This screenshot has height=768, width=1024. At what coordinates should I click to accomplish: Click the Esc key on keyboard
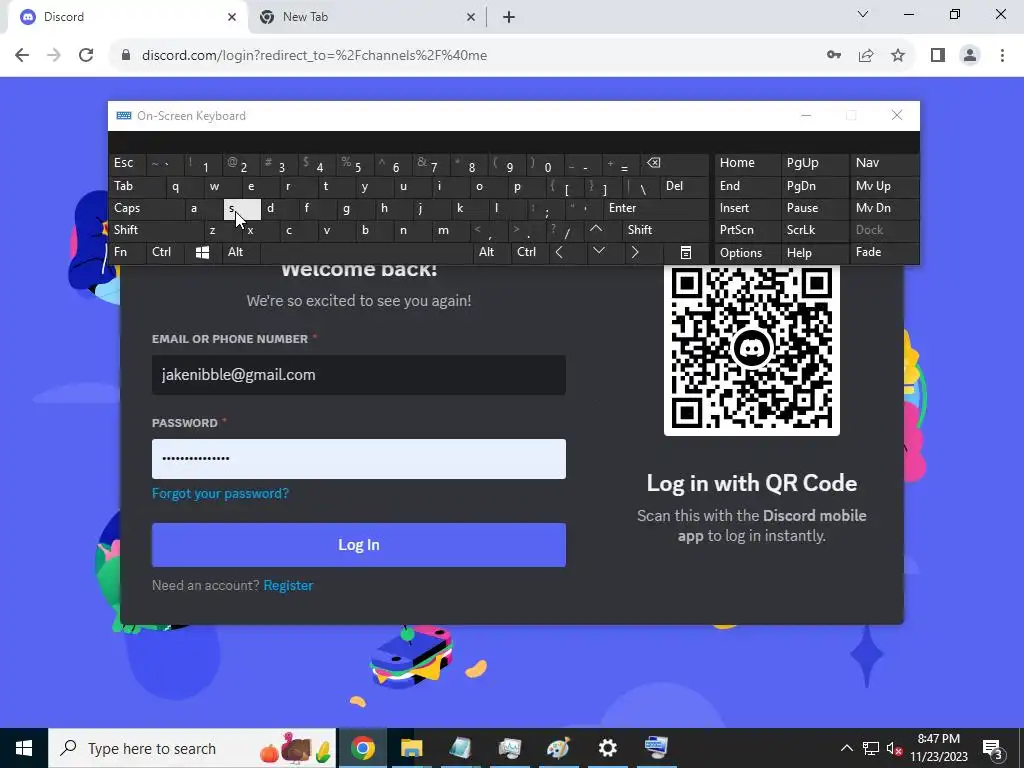[x=127, y=163]
